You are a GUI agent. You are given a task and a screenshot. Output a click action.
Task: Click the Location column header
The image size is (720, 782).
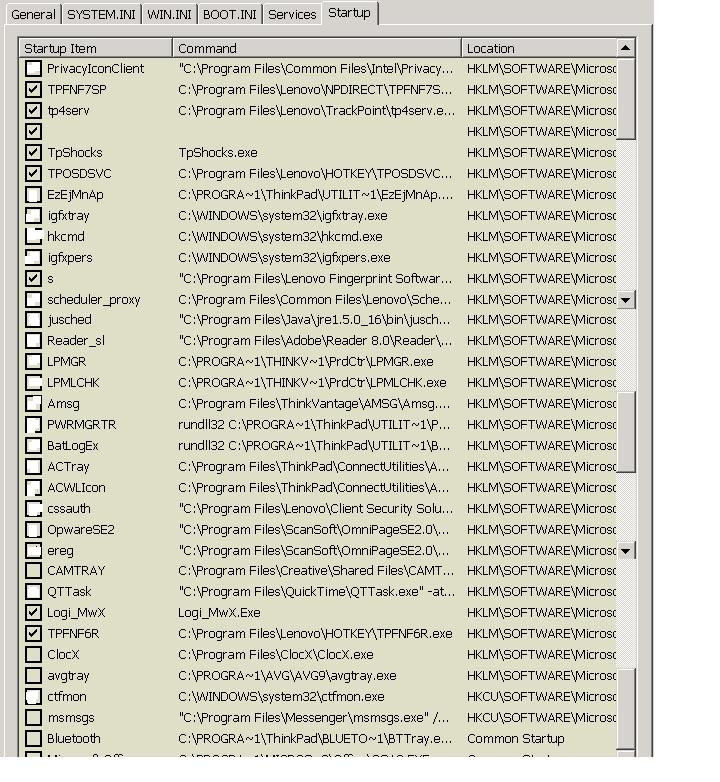coord(539,48)
